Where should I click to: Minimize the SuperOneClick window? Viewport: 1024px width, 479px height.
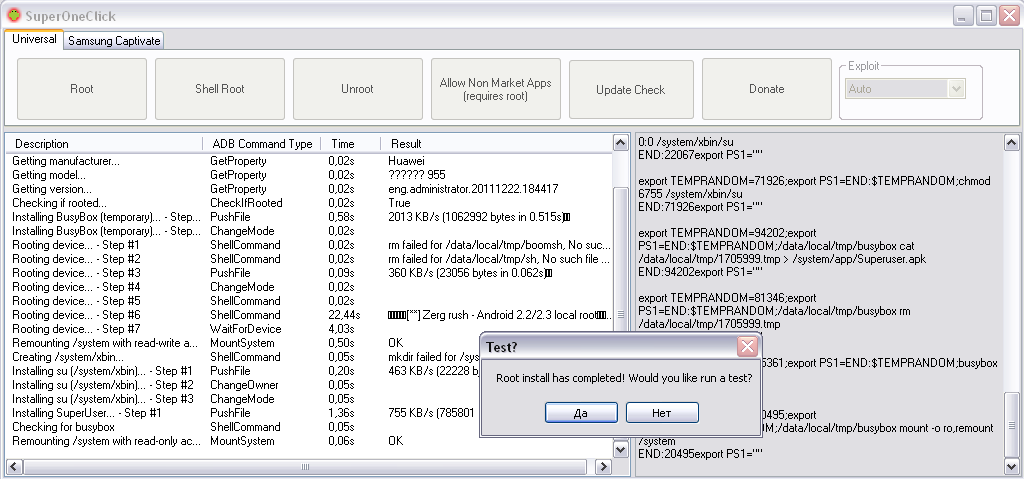coord(964,16)
